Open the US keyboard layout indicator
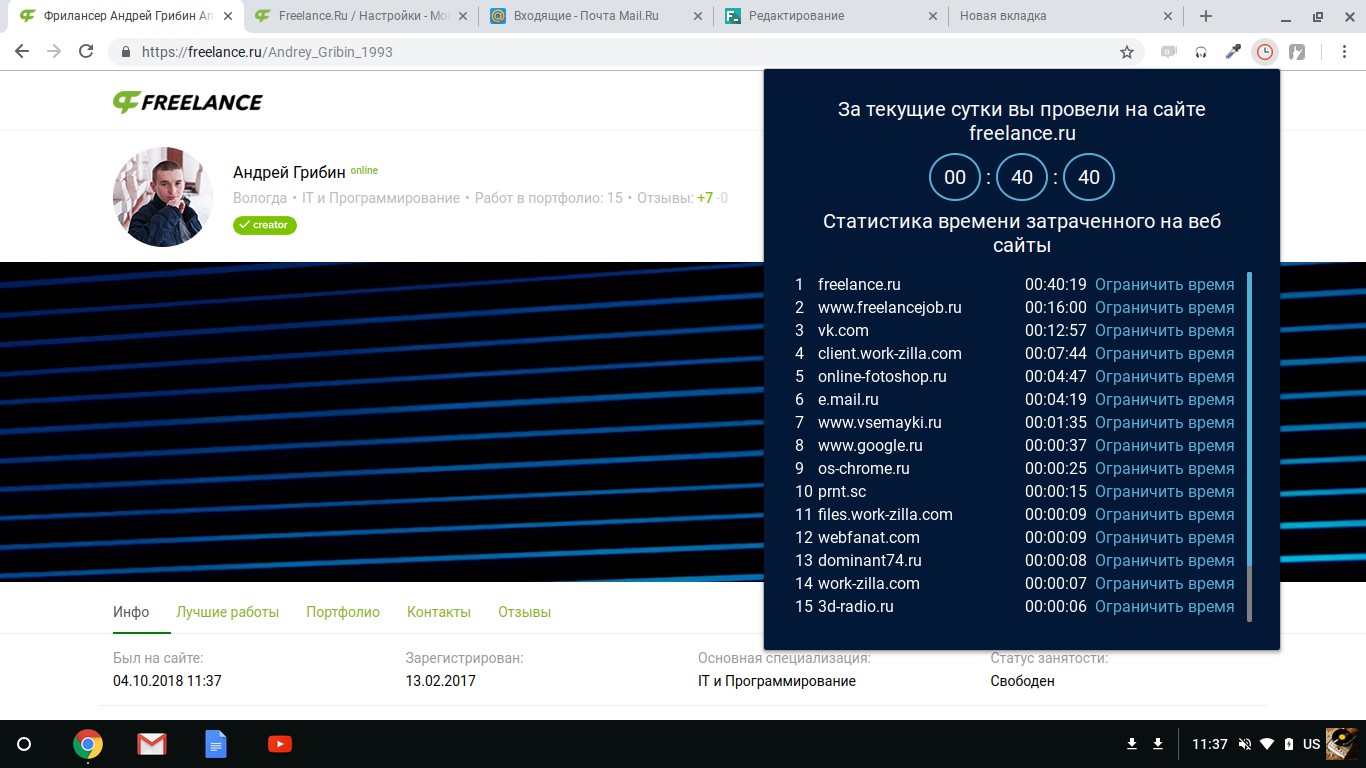This screenshot has width=1366, height=768. [x=1311, y=744]
